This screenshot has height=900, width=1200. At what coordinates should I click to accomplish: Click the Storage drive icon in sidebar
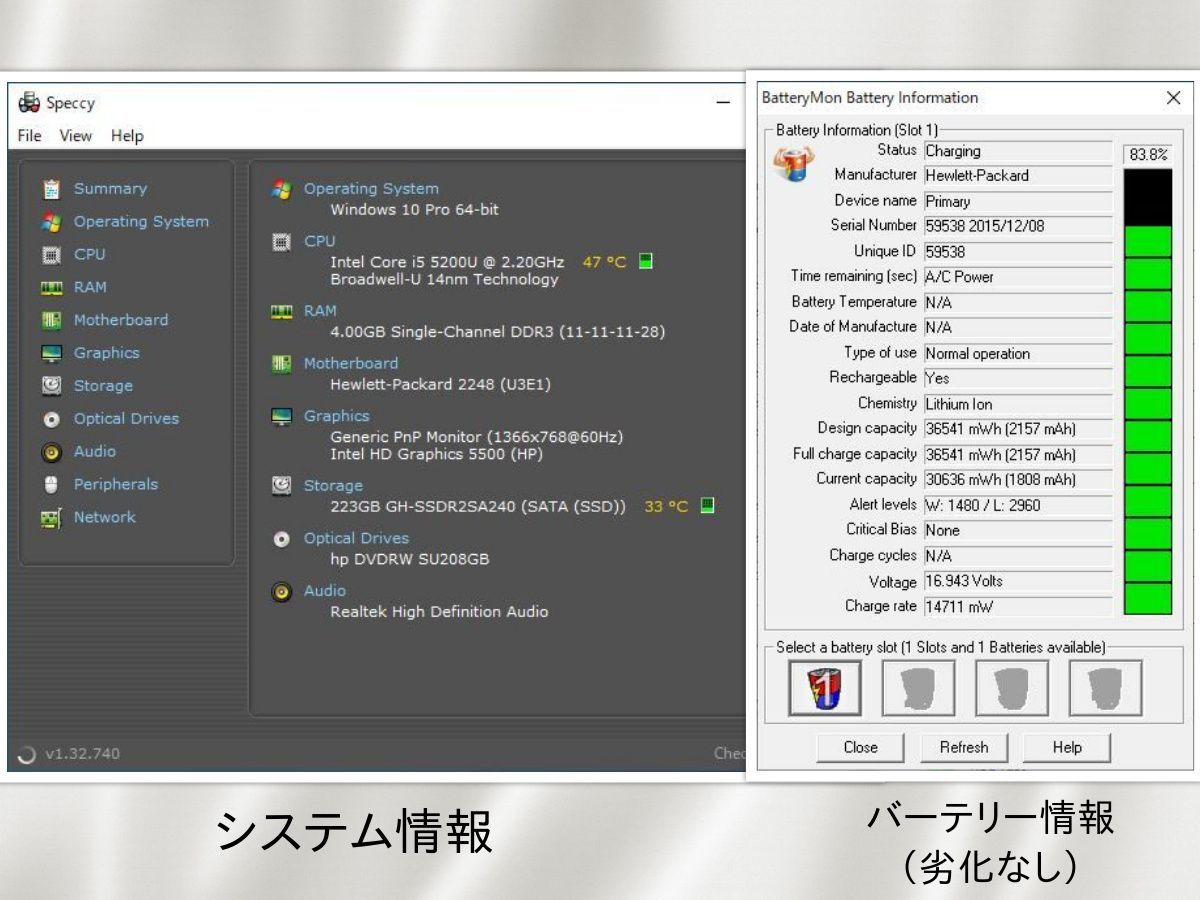click(52, 386)
